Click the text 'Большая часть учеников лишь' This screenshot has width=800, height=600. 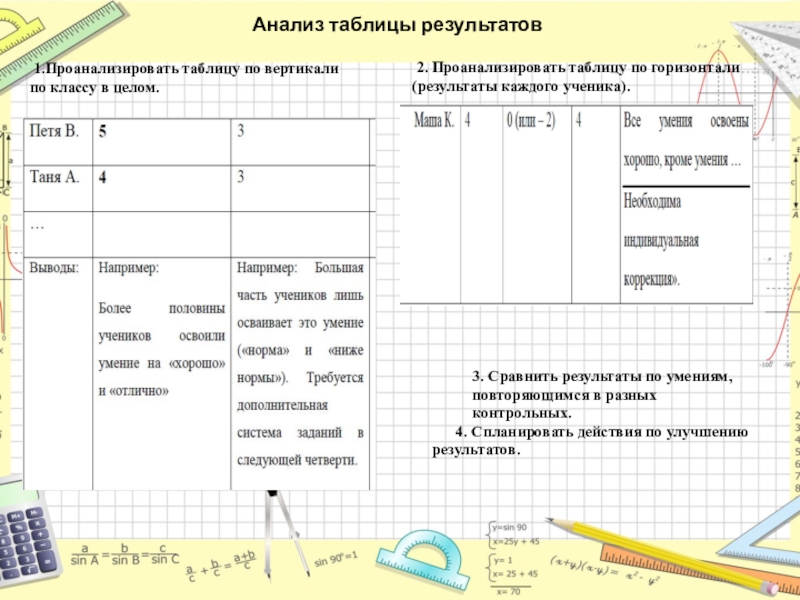click(x=300, y=282)
